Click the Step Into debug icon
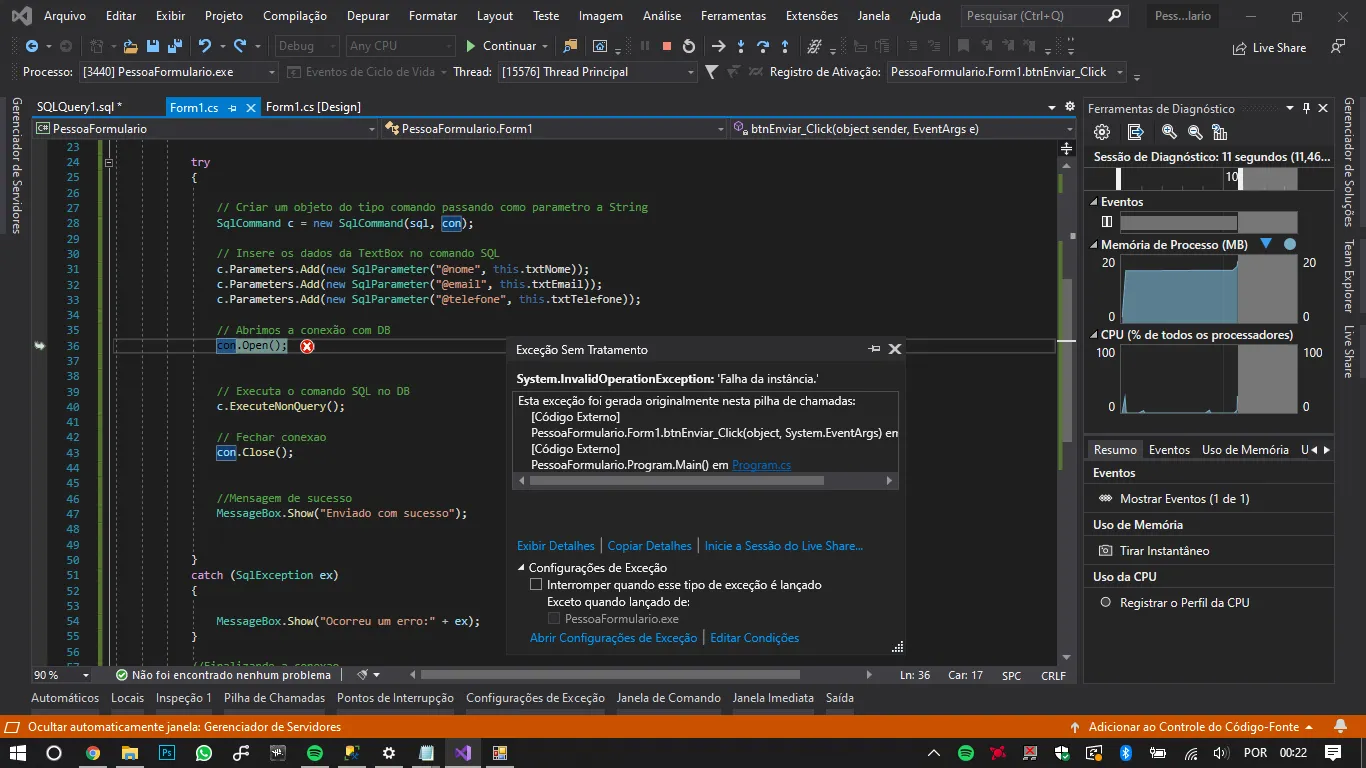 pos(741,46)
